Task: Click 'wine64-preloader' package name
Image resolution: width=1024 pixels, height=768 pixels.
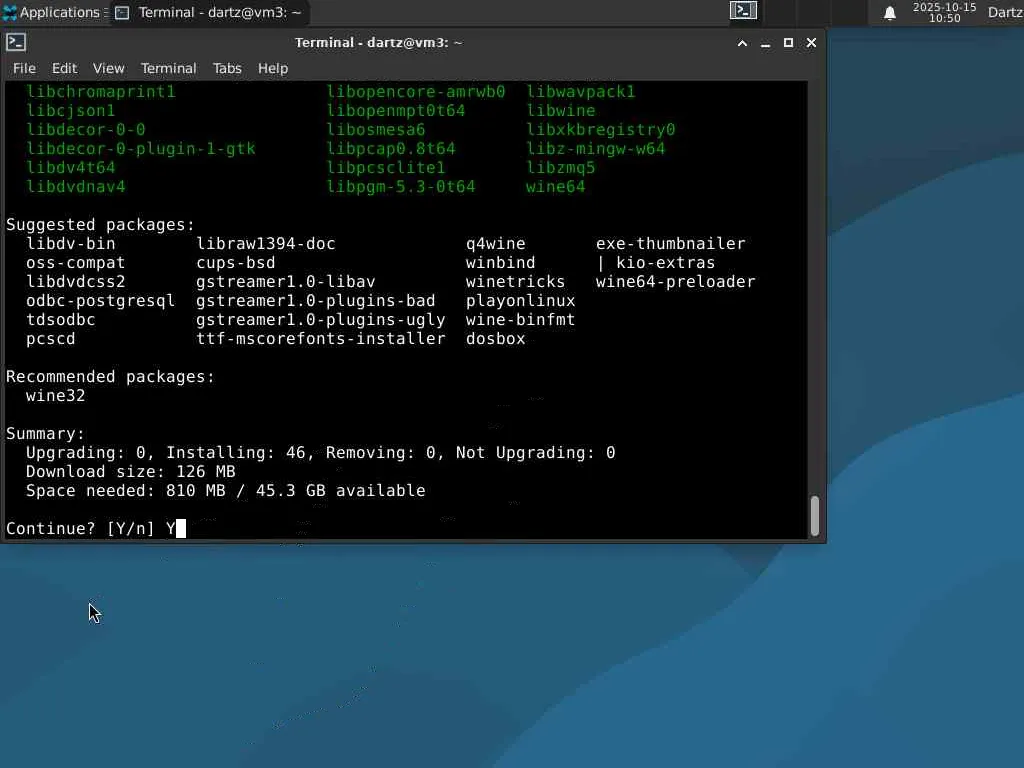Action: [x=675, y=281]
